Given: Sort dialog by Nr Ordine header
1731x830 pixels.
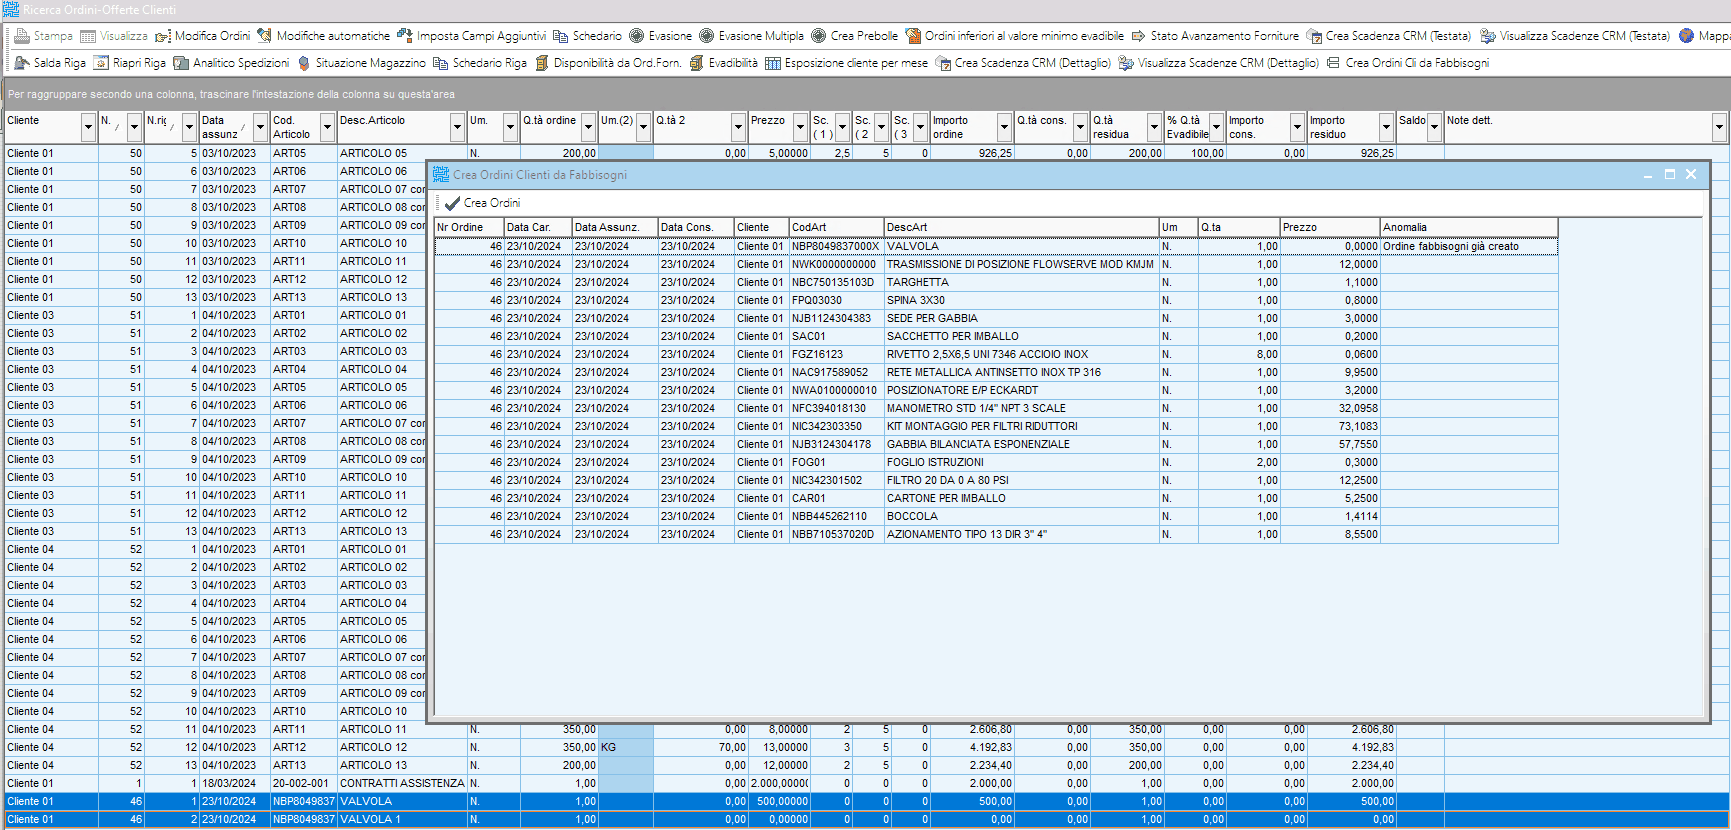Looking at the screenshot, I should (469, 227).
